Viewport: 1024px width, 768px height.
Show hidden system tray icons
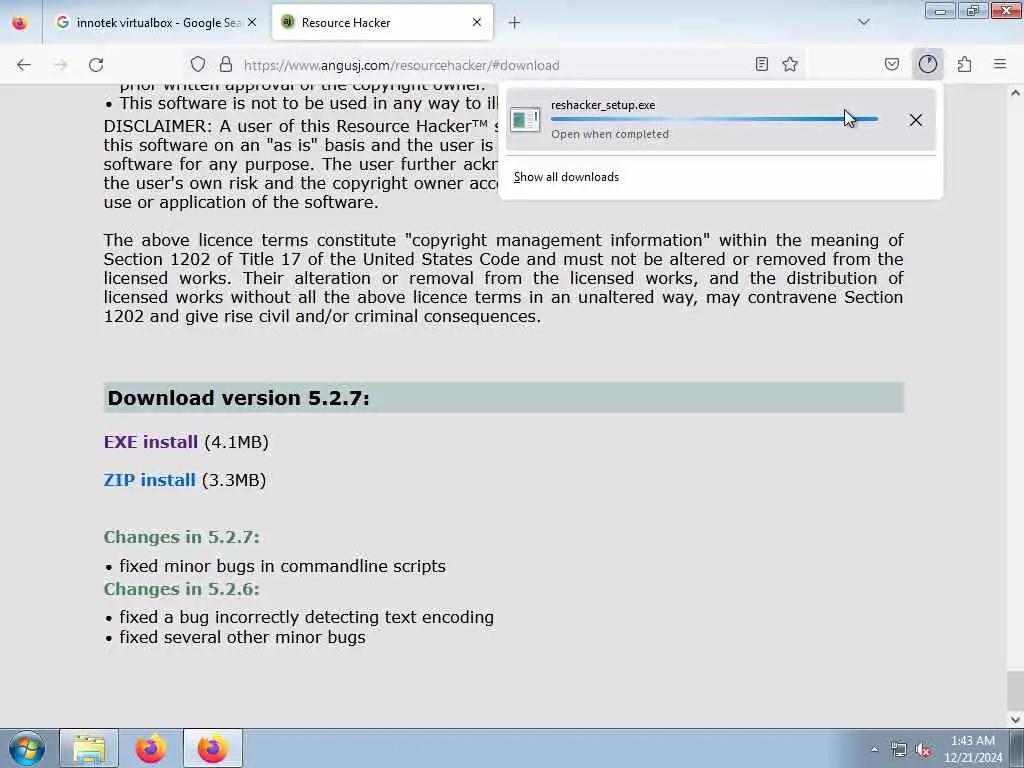tap(874, 749)
